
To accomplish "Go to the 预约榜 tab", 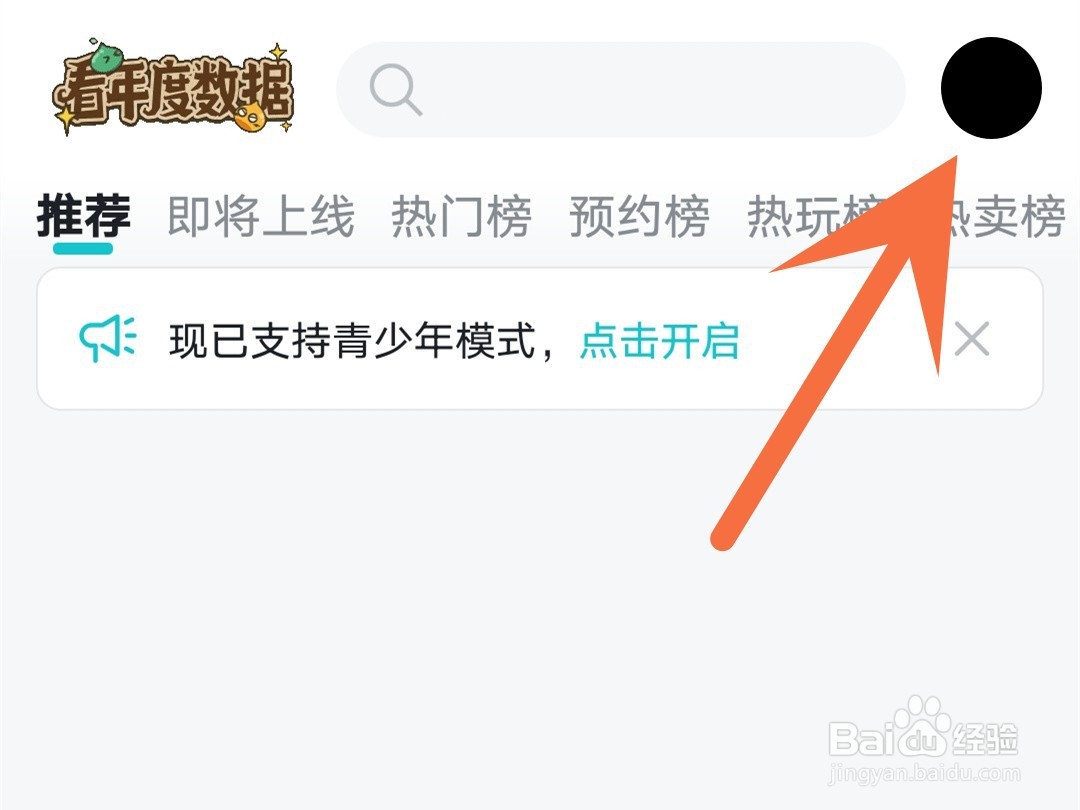I will click(639, 216).
